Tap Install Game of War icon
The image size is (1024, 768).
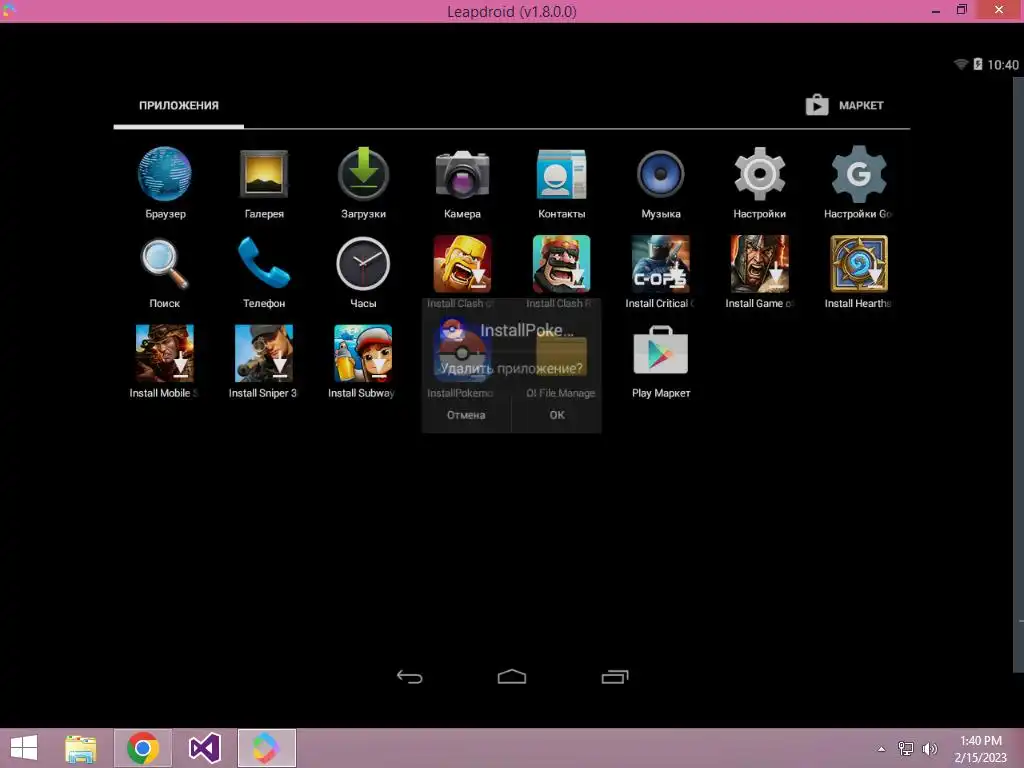[760, 264]
